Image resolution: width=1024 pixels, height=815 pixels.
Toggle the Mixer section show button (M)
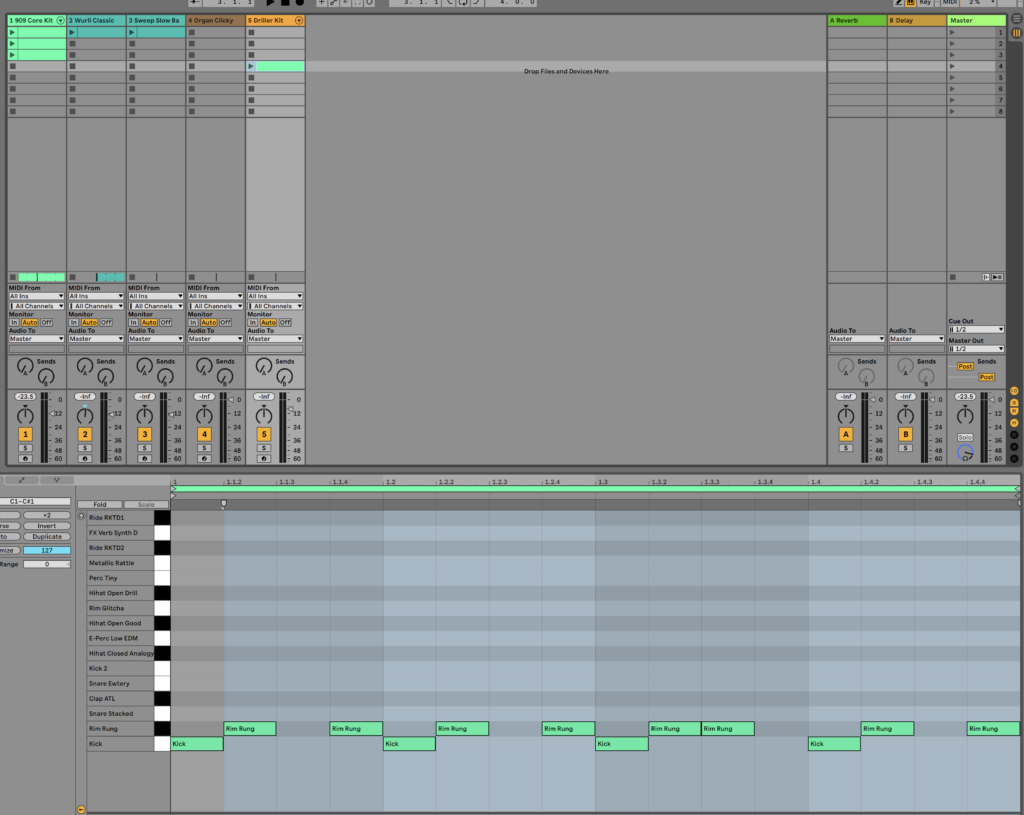(x=1014, y=423)
